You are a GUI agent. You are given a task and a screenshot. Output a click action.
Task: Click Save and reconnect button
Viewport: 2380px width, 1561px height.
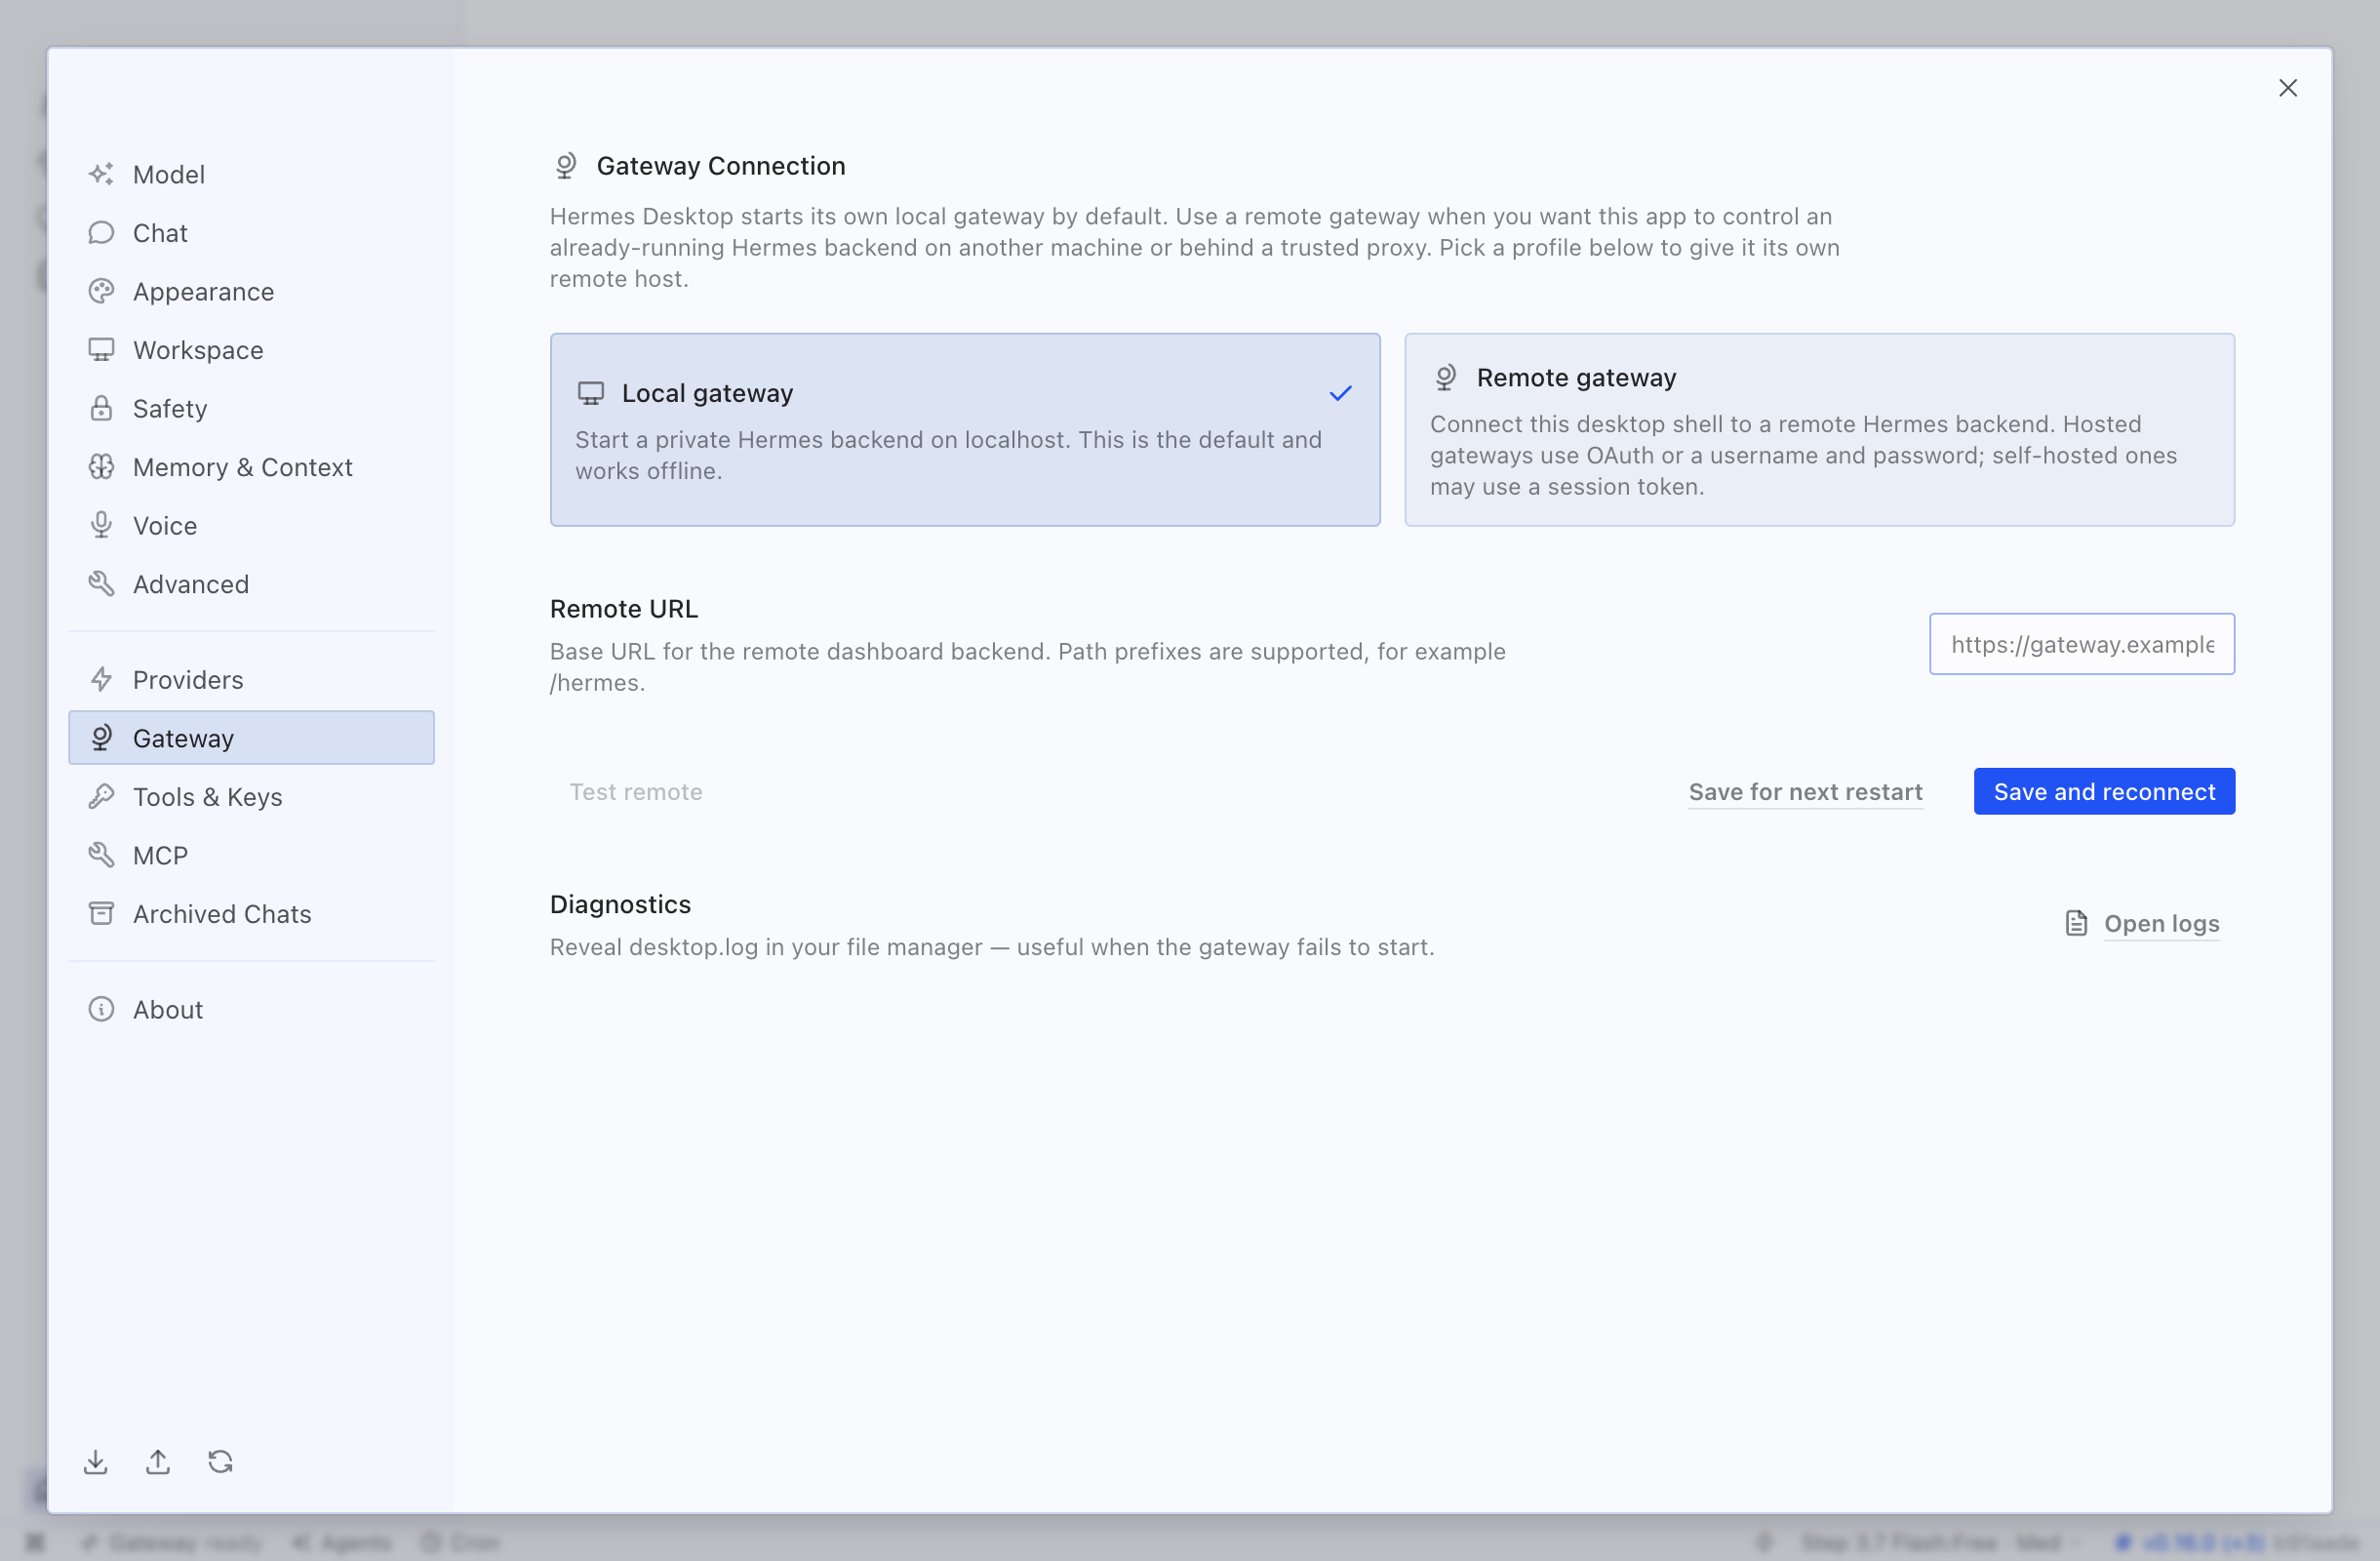click(x=2104, y=792)
